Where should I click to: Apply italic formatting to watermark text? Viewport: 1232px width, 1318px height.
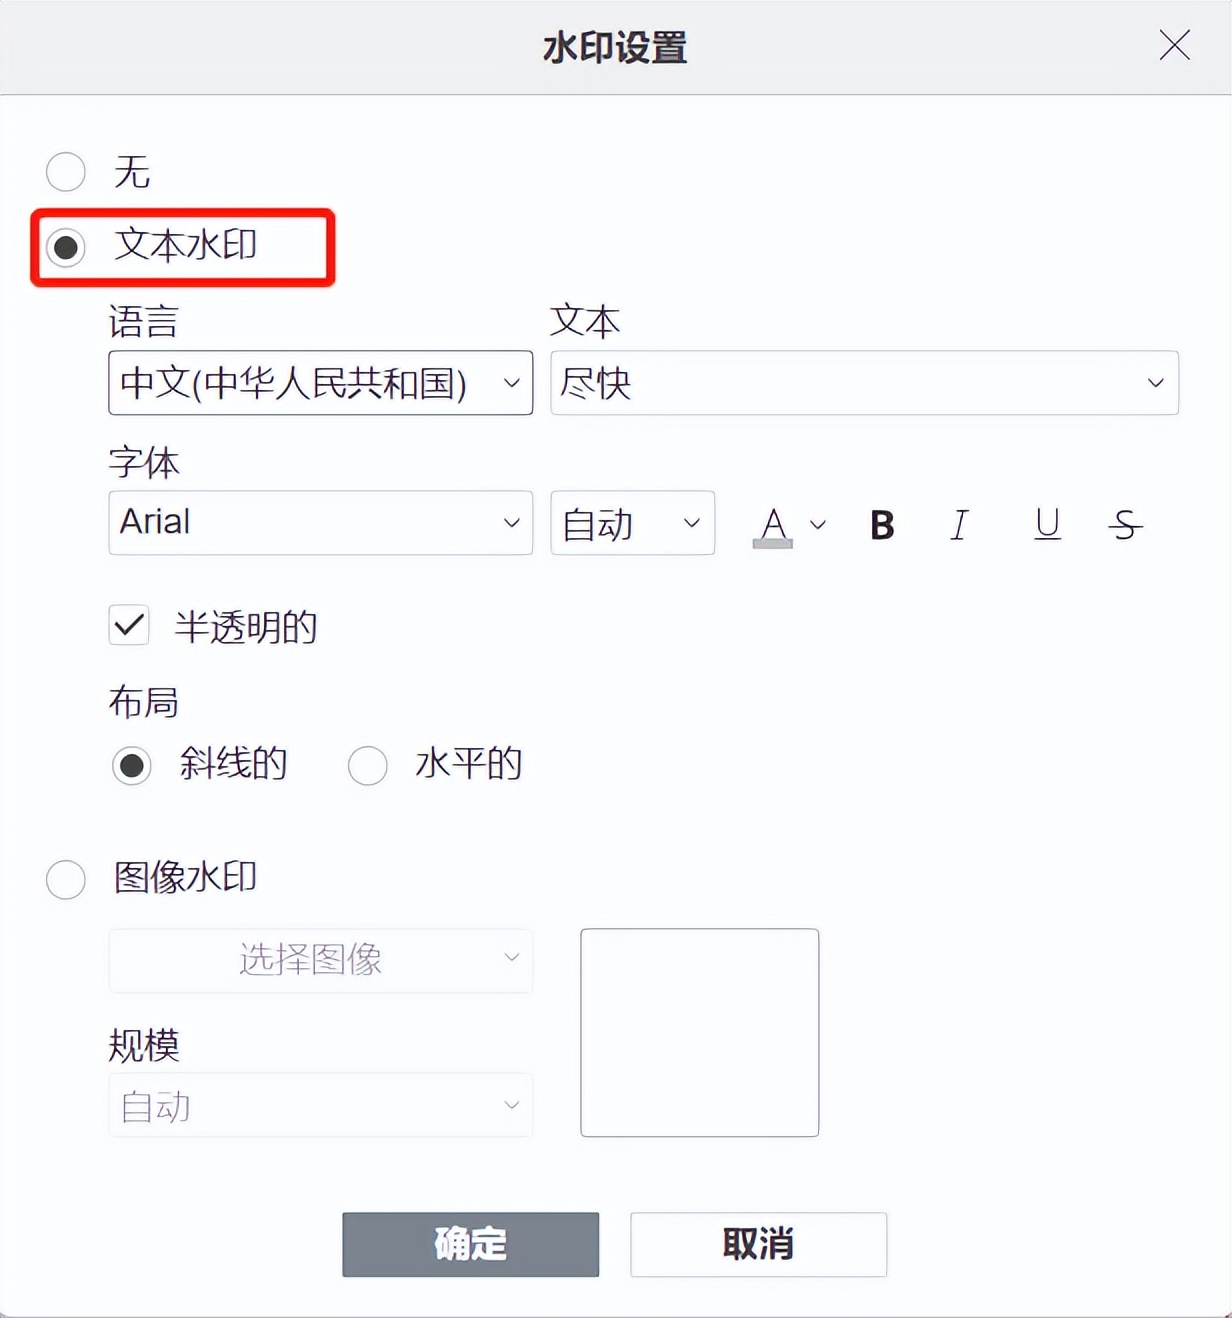pos(959,523)
